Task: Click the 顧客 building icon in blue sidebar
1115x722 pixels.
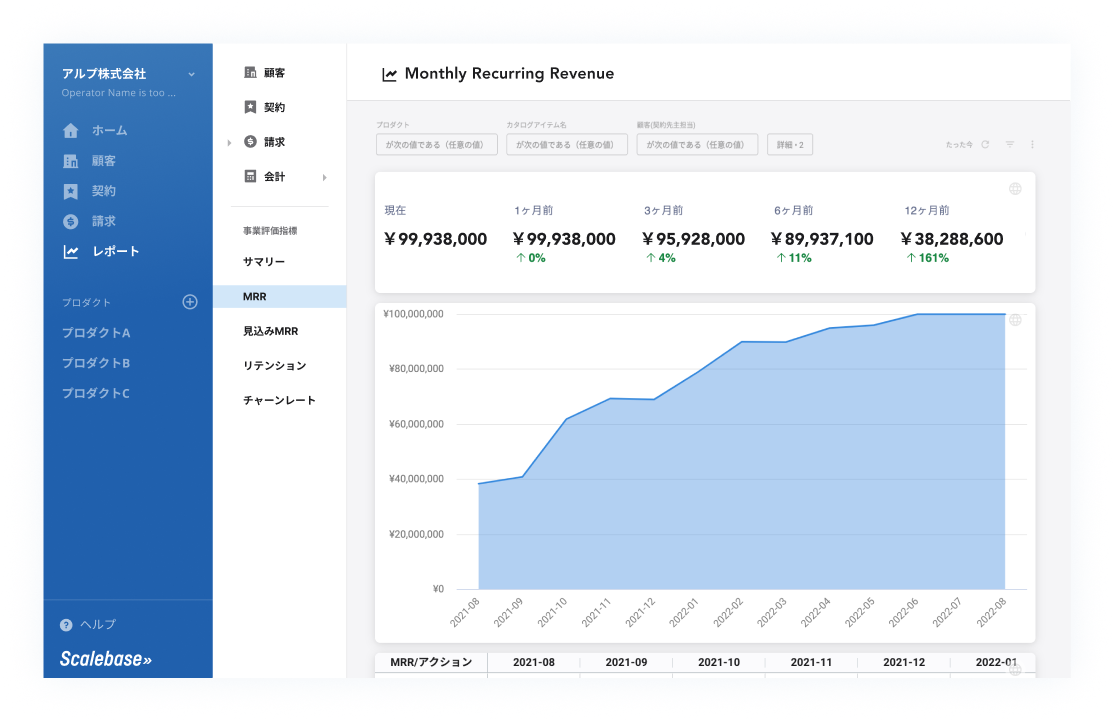Action: point(70,161)
